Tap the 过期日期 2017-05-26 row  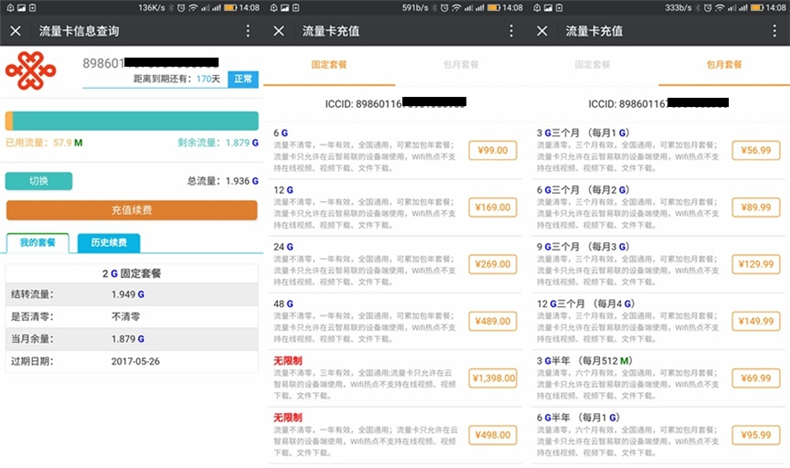[x=131, y=361]
